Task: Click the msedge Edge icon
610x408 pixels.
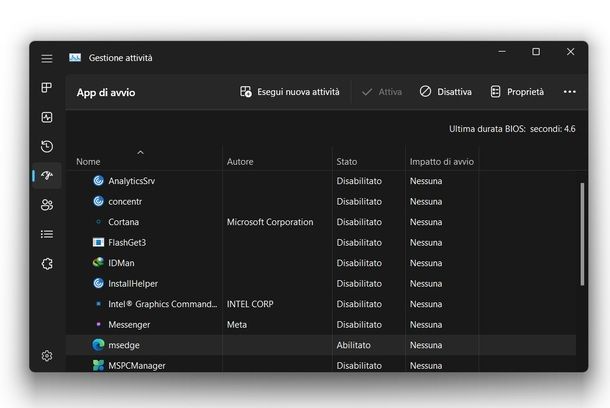Action: tap(98, 345)
